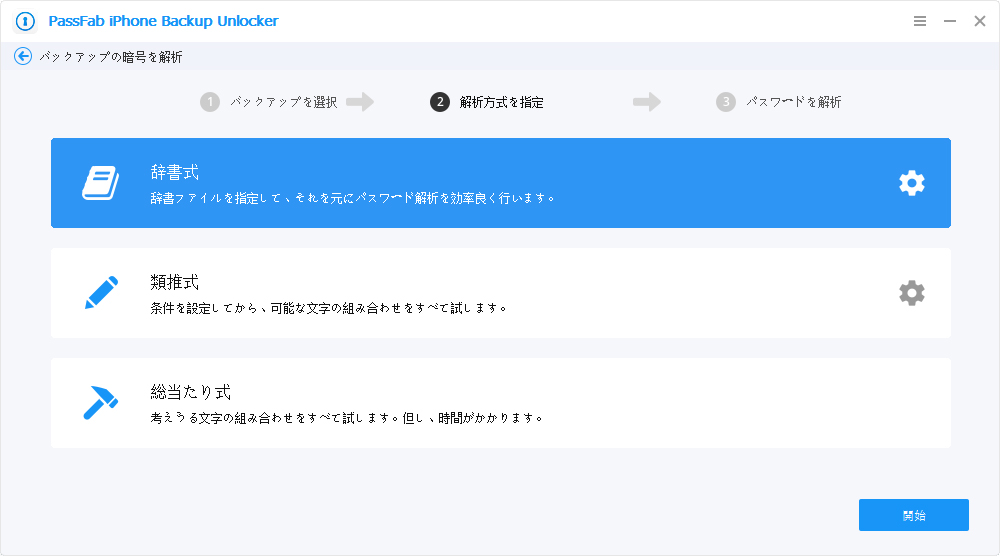The image size is (1000, 556).
Task: Click the hammer icon for 総当たり式
Action: pos(100,403)
